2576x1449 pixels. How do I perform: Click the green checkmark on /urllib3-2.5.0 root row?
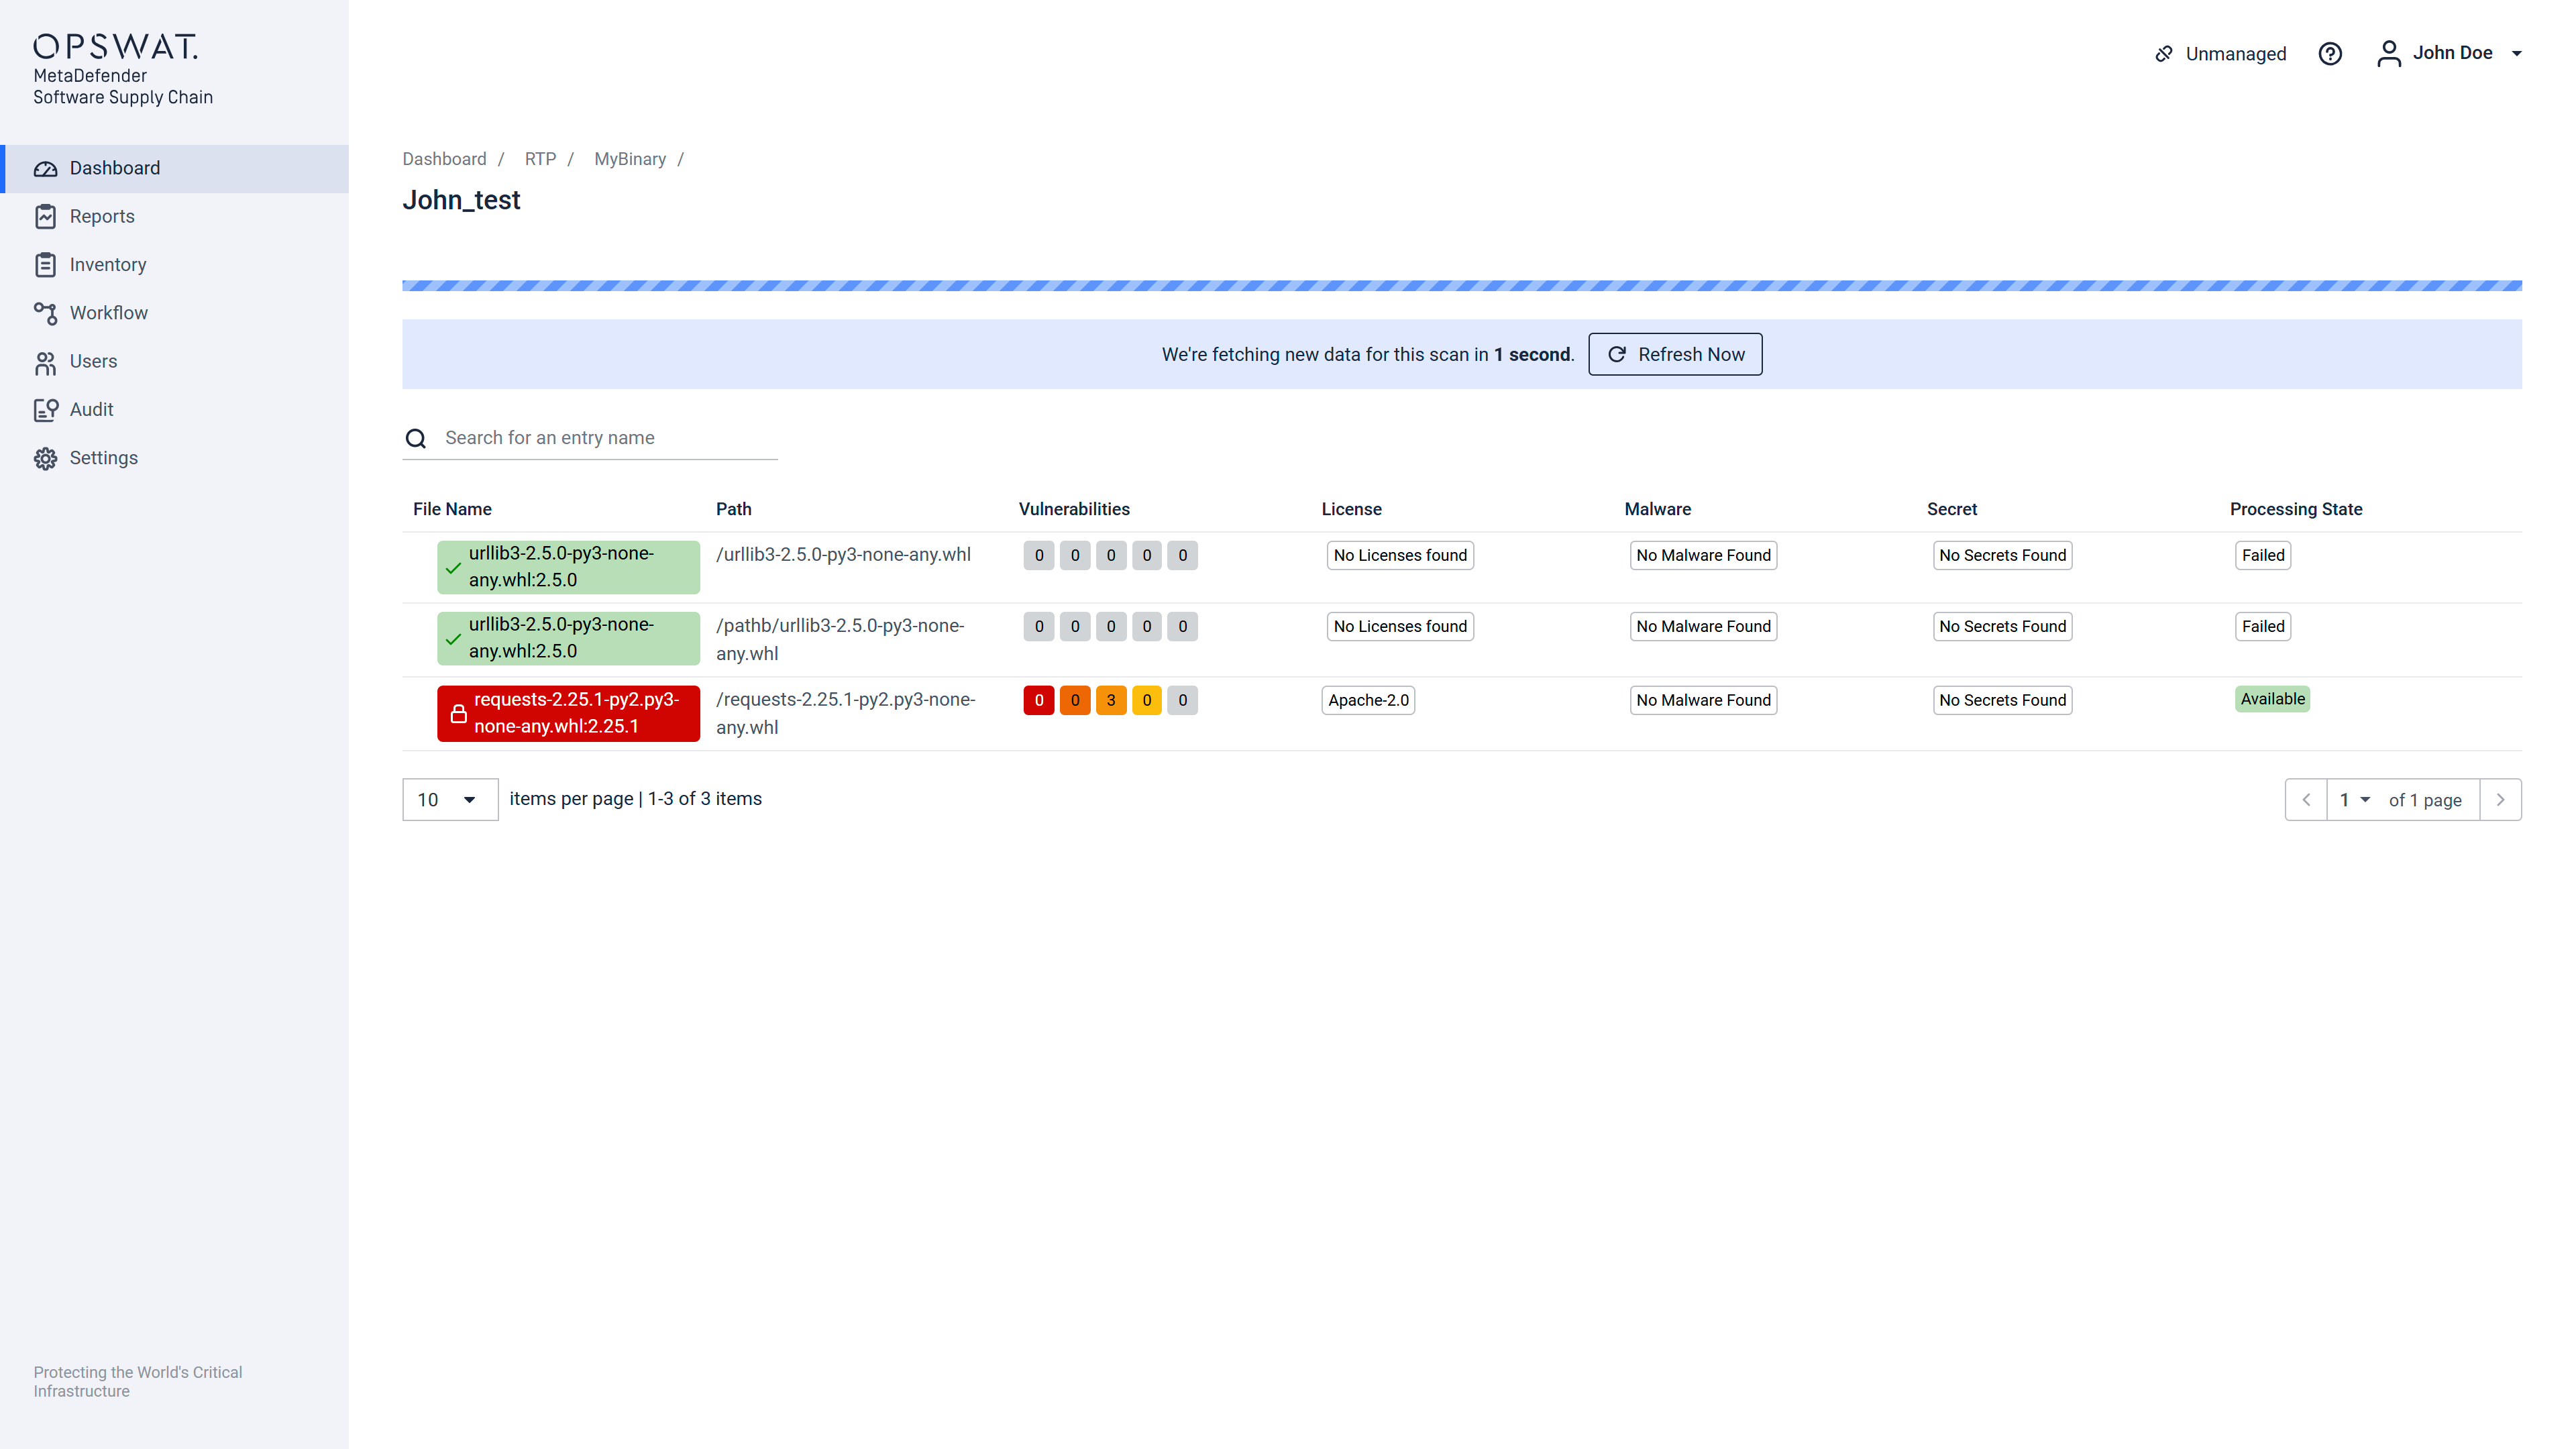[453, 568]
